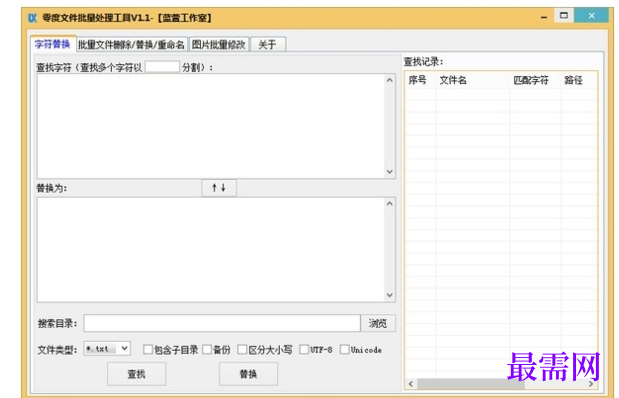The height and width of the screenshot is (398, 619).
Task: Click the 搜索目录 path input field
Action: (x=222, y=323)
